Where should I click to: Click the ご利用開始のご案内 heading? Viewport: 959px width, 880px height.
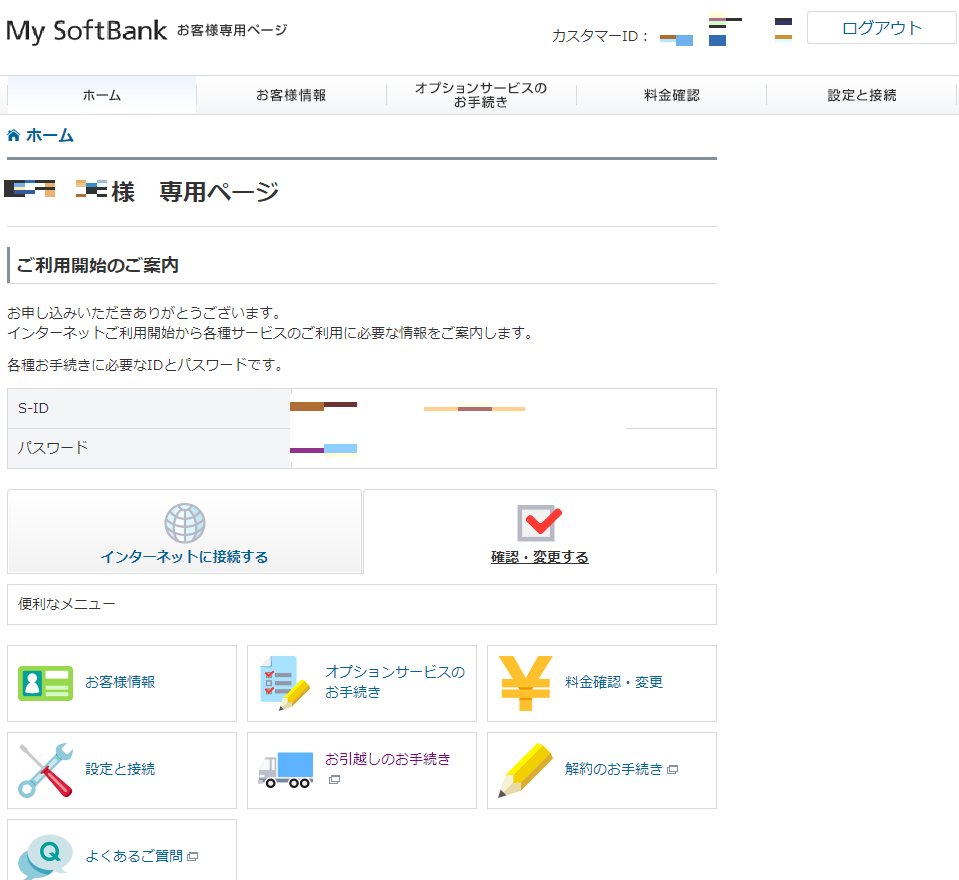(x=98, y=265)
